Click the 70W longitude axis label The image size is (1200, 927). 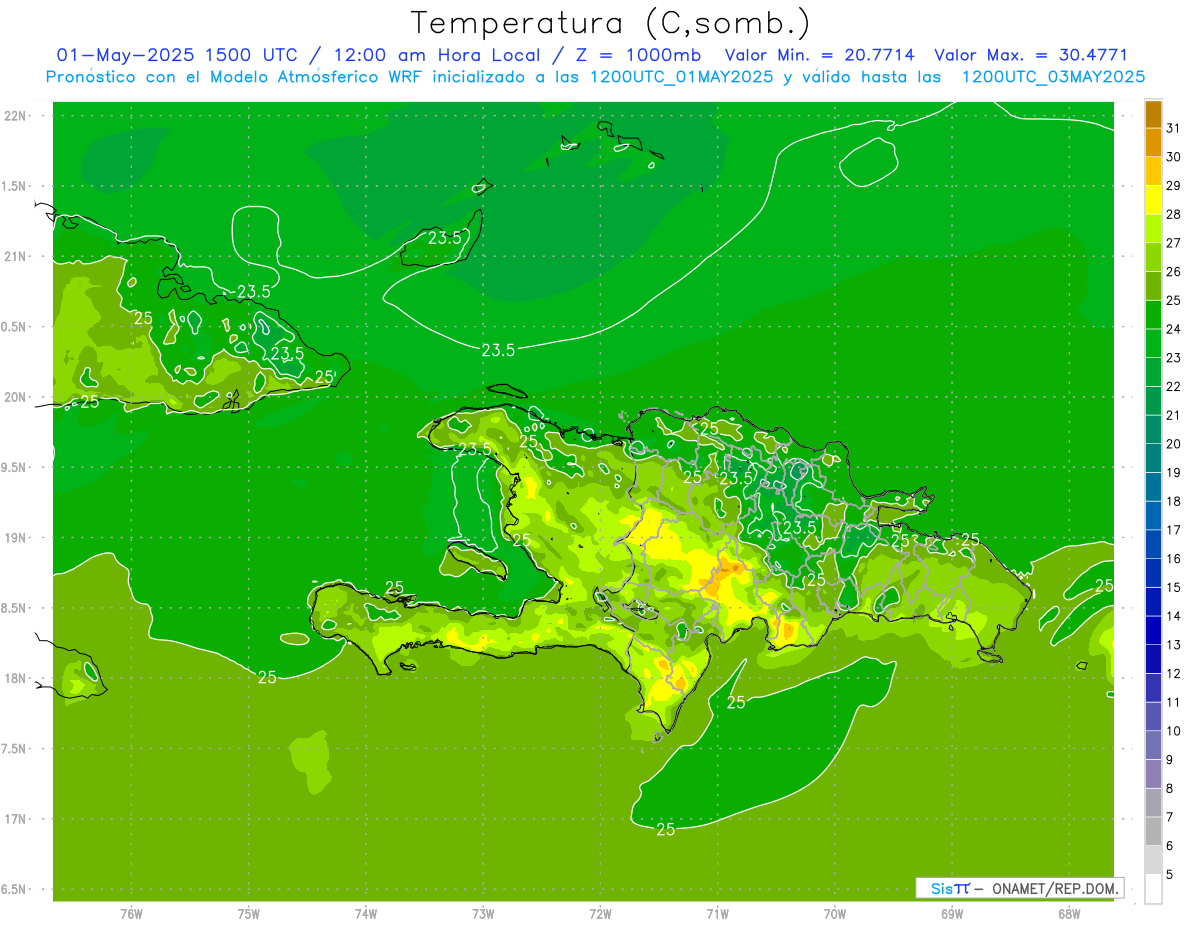pyautogui.click(x=834, y=913)
